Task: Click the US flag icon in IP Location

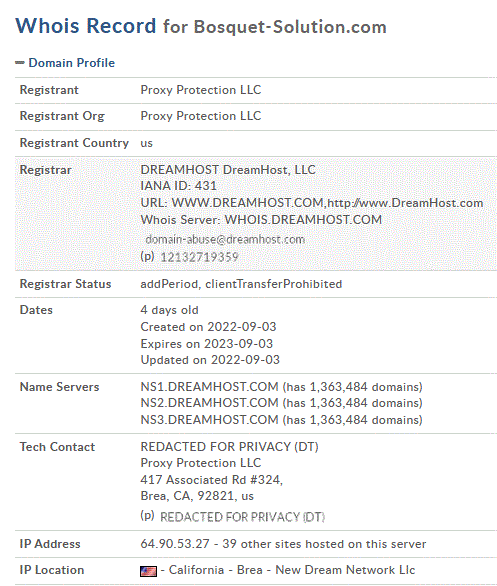Action: [x=148, y=571]
